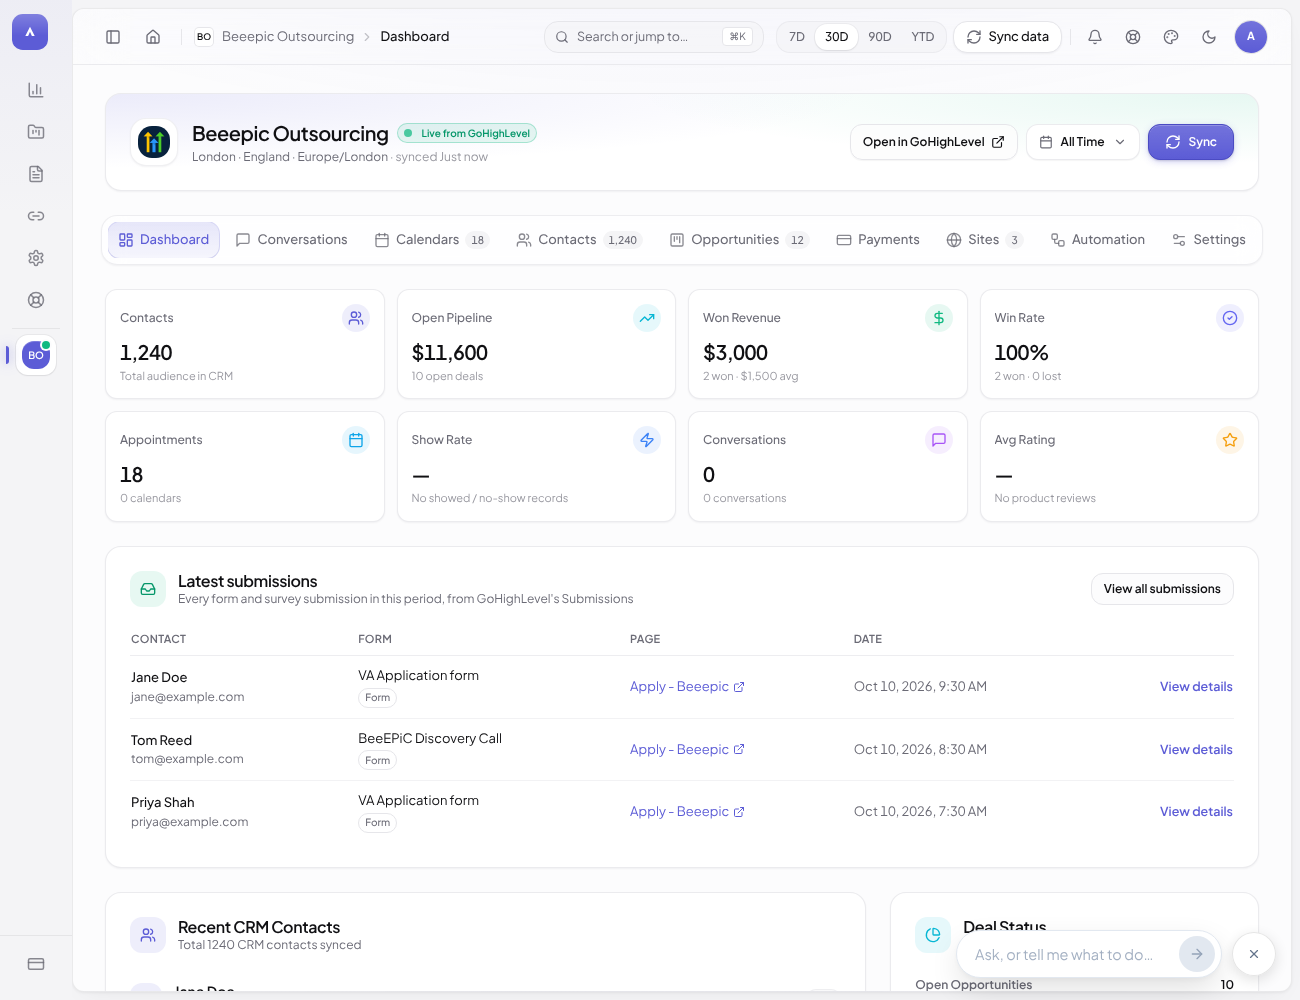This screenshot has height=1000, width=1300.
Task: Click the purple Sync button
Action: click(x=1191, y=142)
